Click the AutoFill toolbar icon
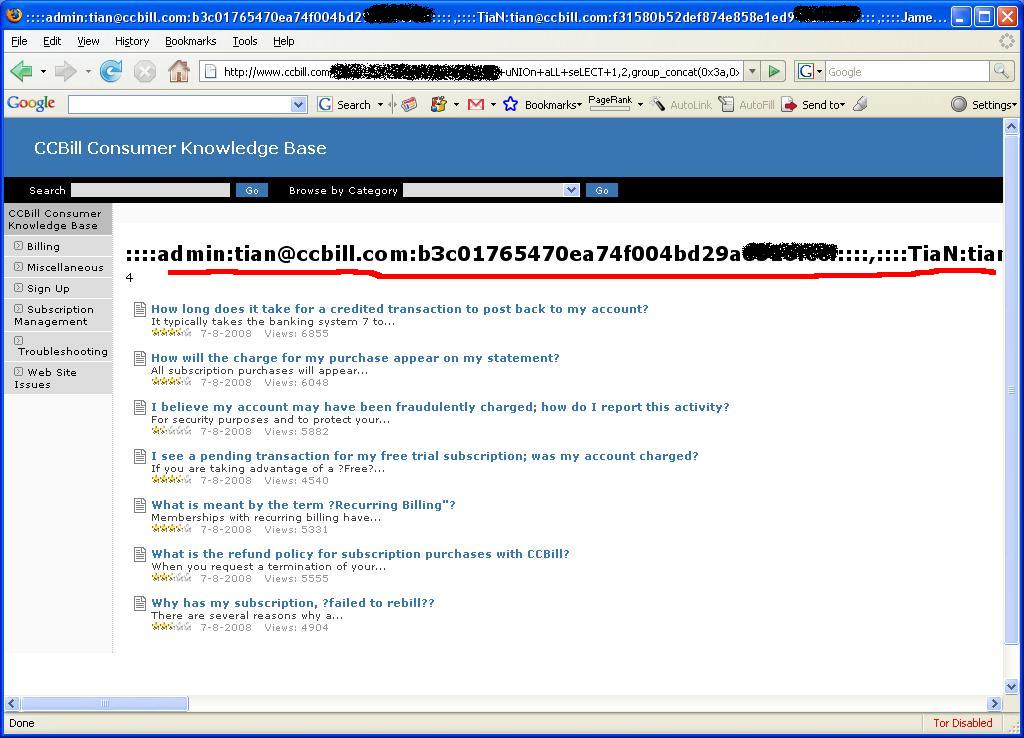Image resolution: width=1024 pixels, height=738 pixels. [726, 104]
